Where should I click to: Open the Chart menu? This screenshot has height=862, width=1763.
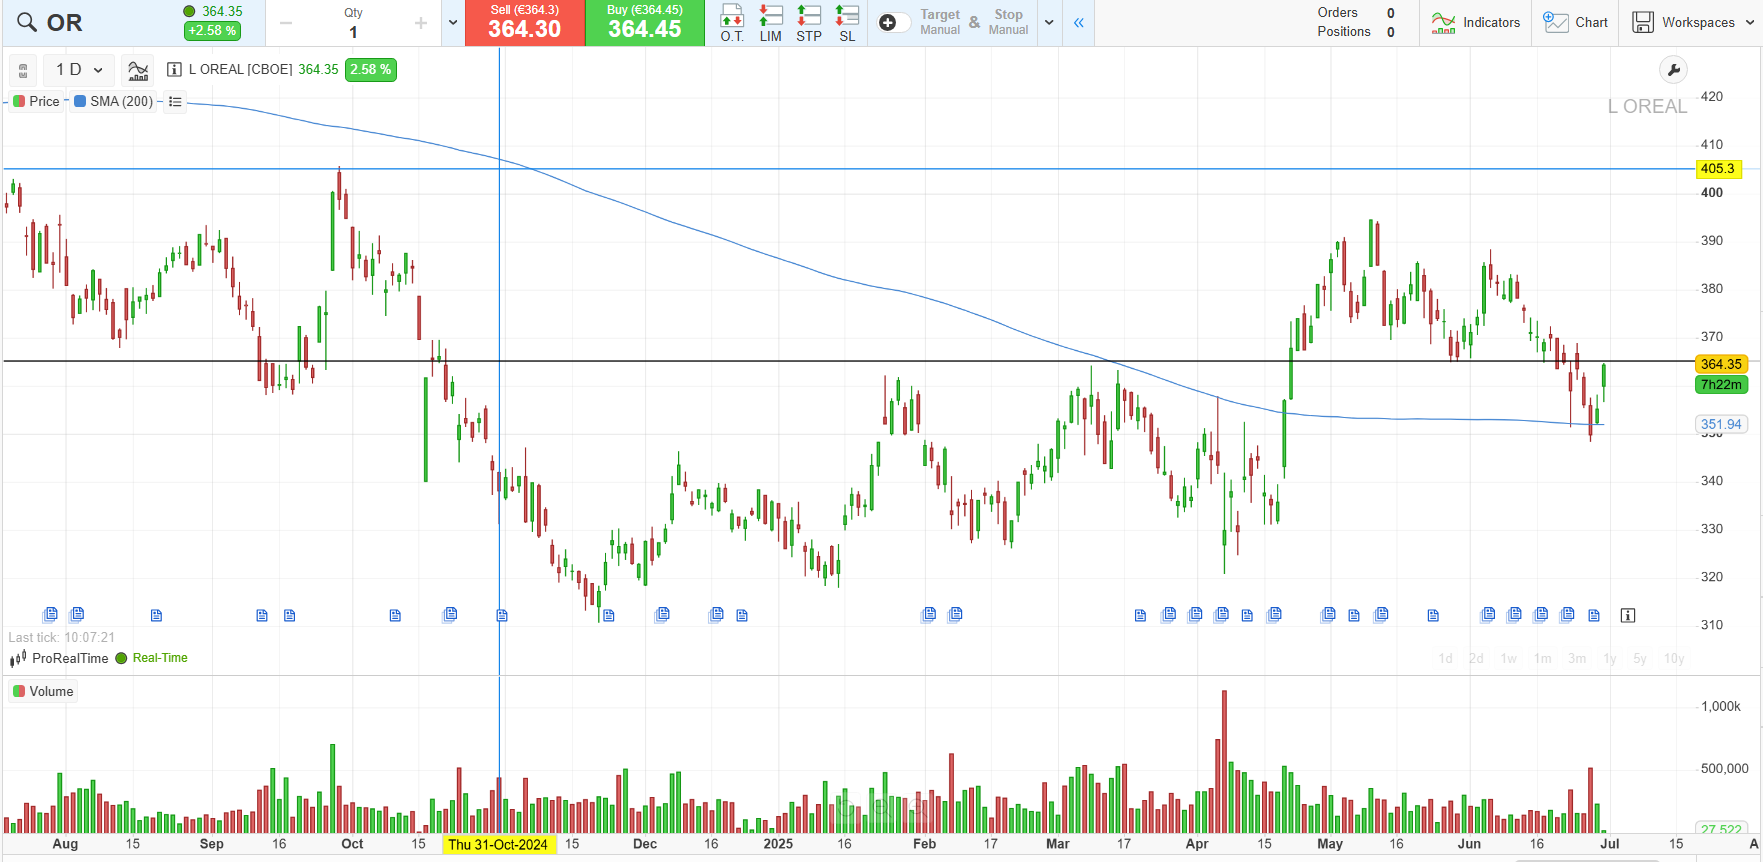pos(1575,23)
